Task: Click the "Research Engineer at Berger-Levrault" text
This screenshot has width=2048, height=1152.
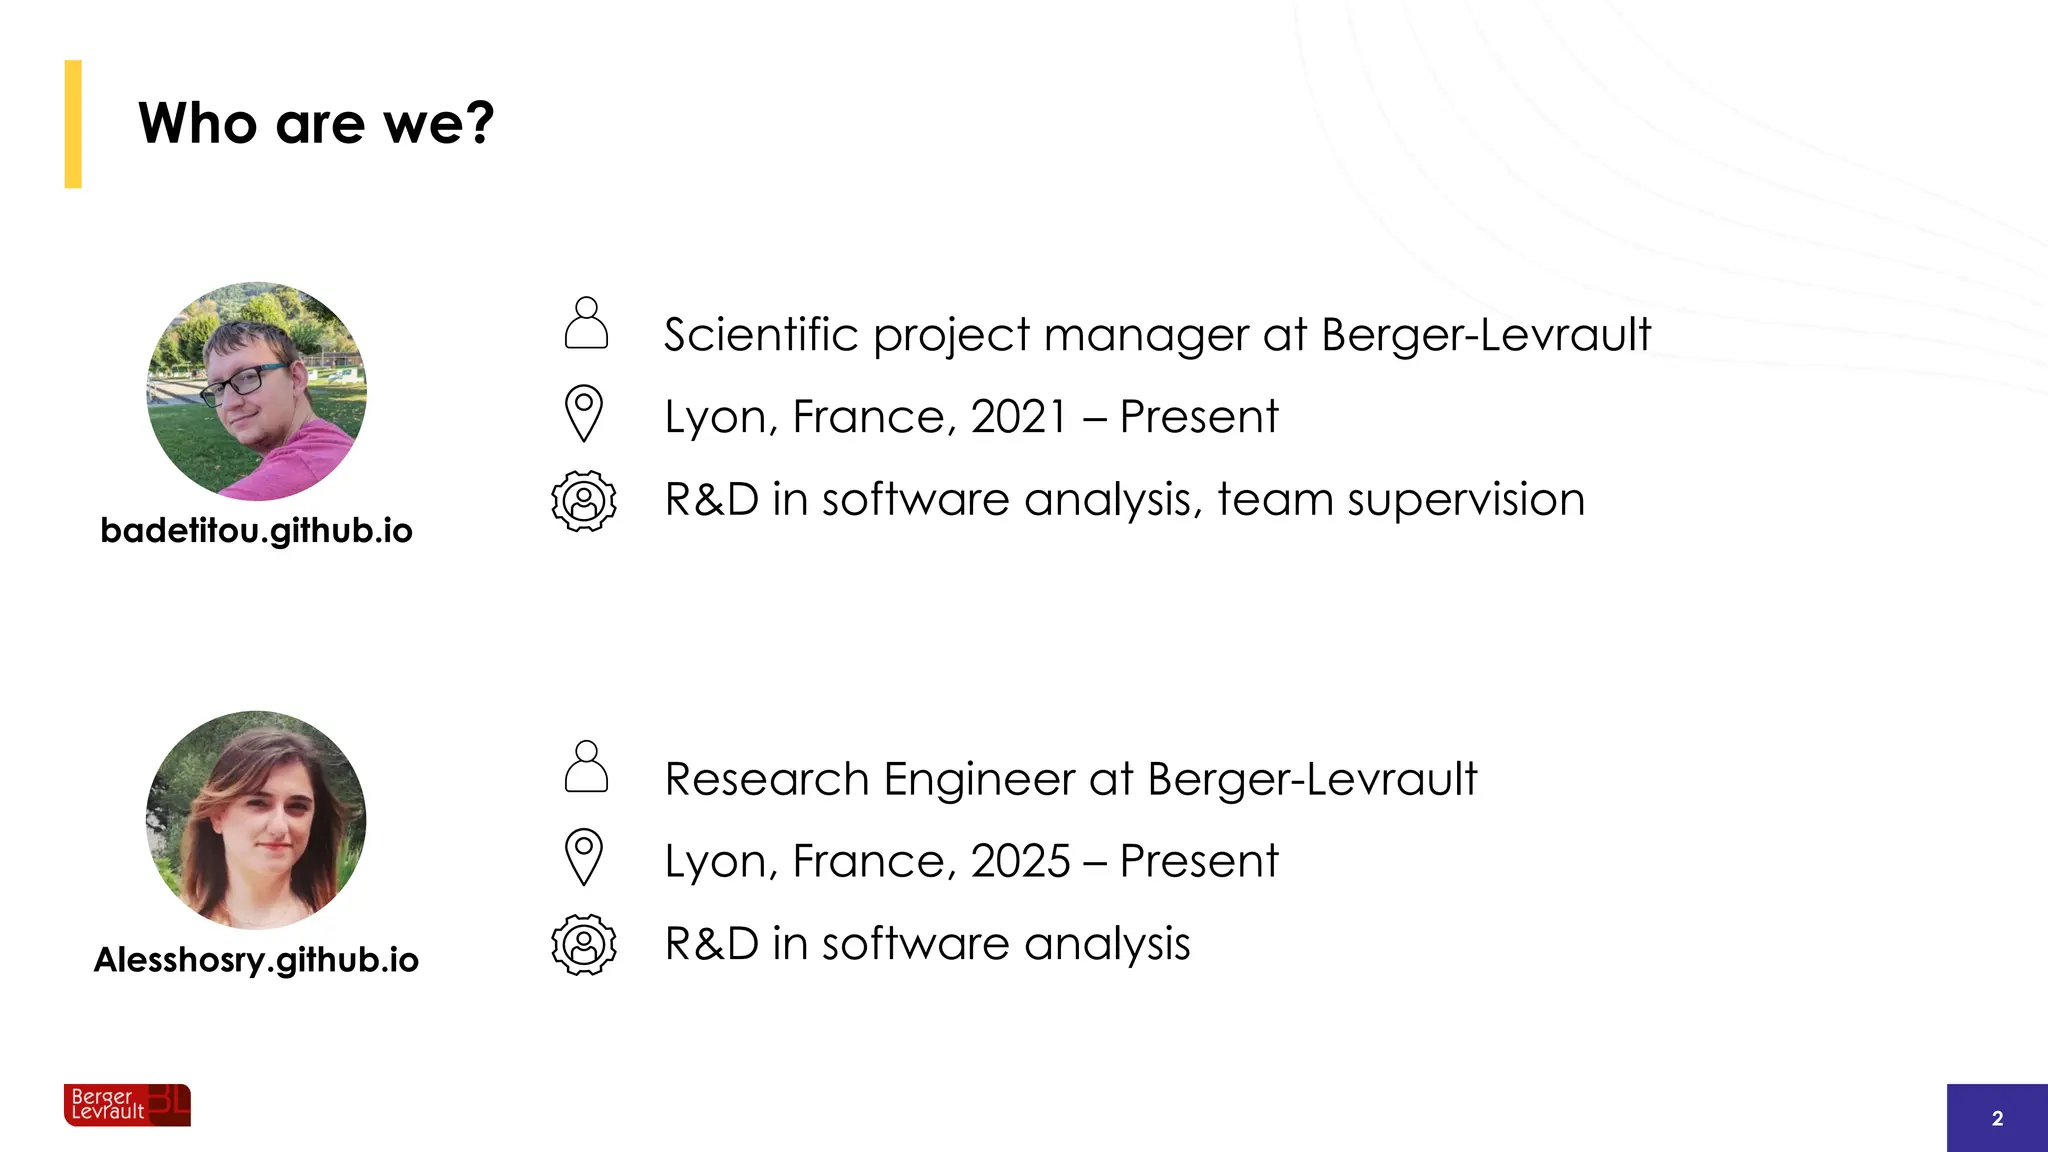Action: pos(1071,779)
